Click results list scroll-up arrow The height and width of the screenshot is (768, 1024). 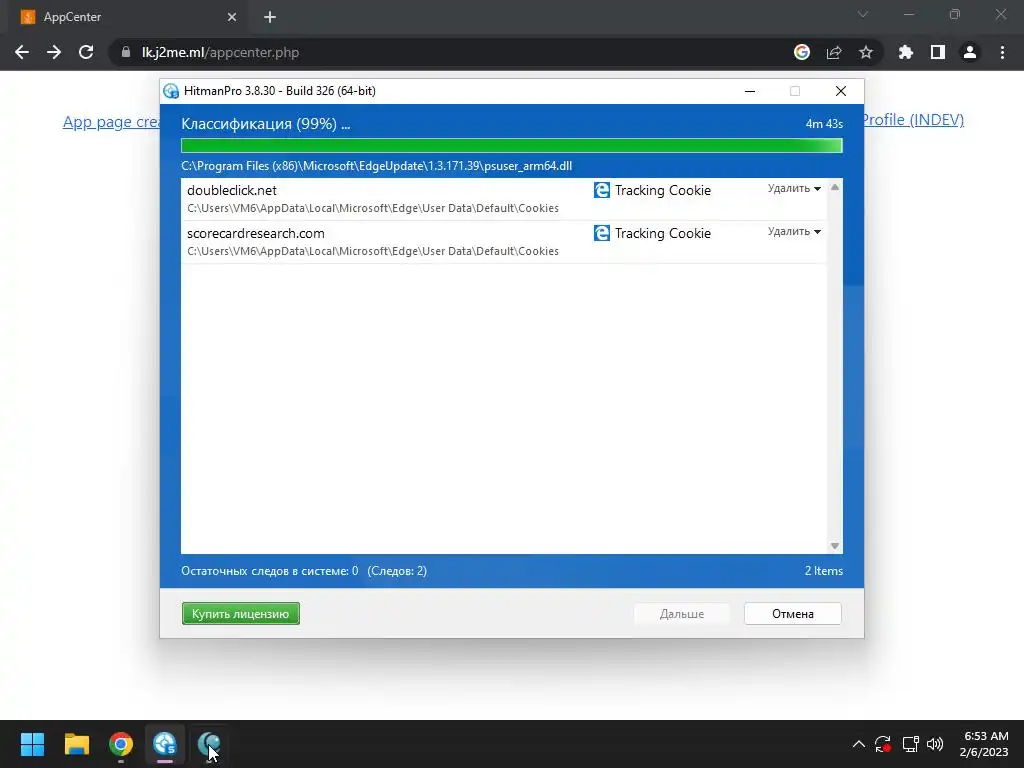tap(835, 187)
